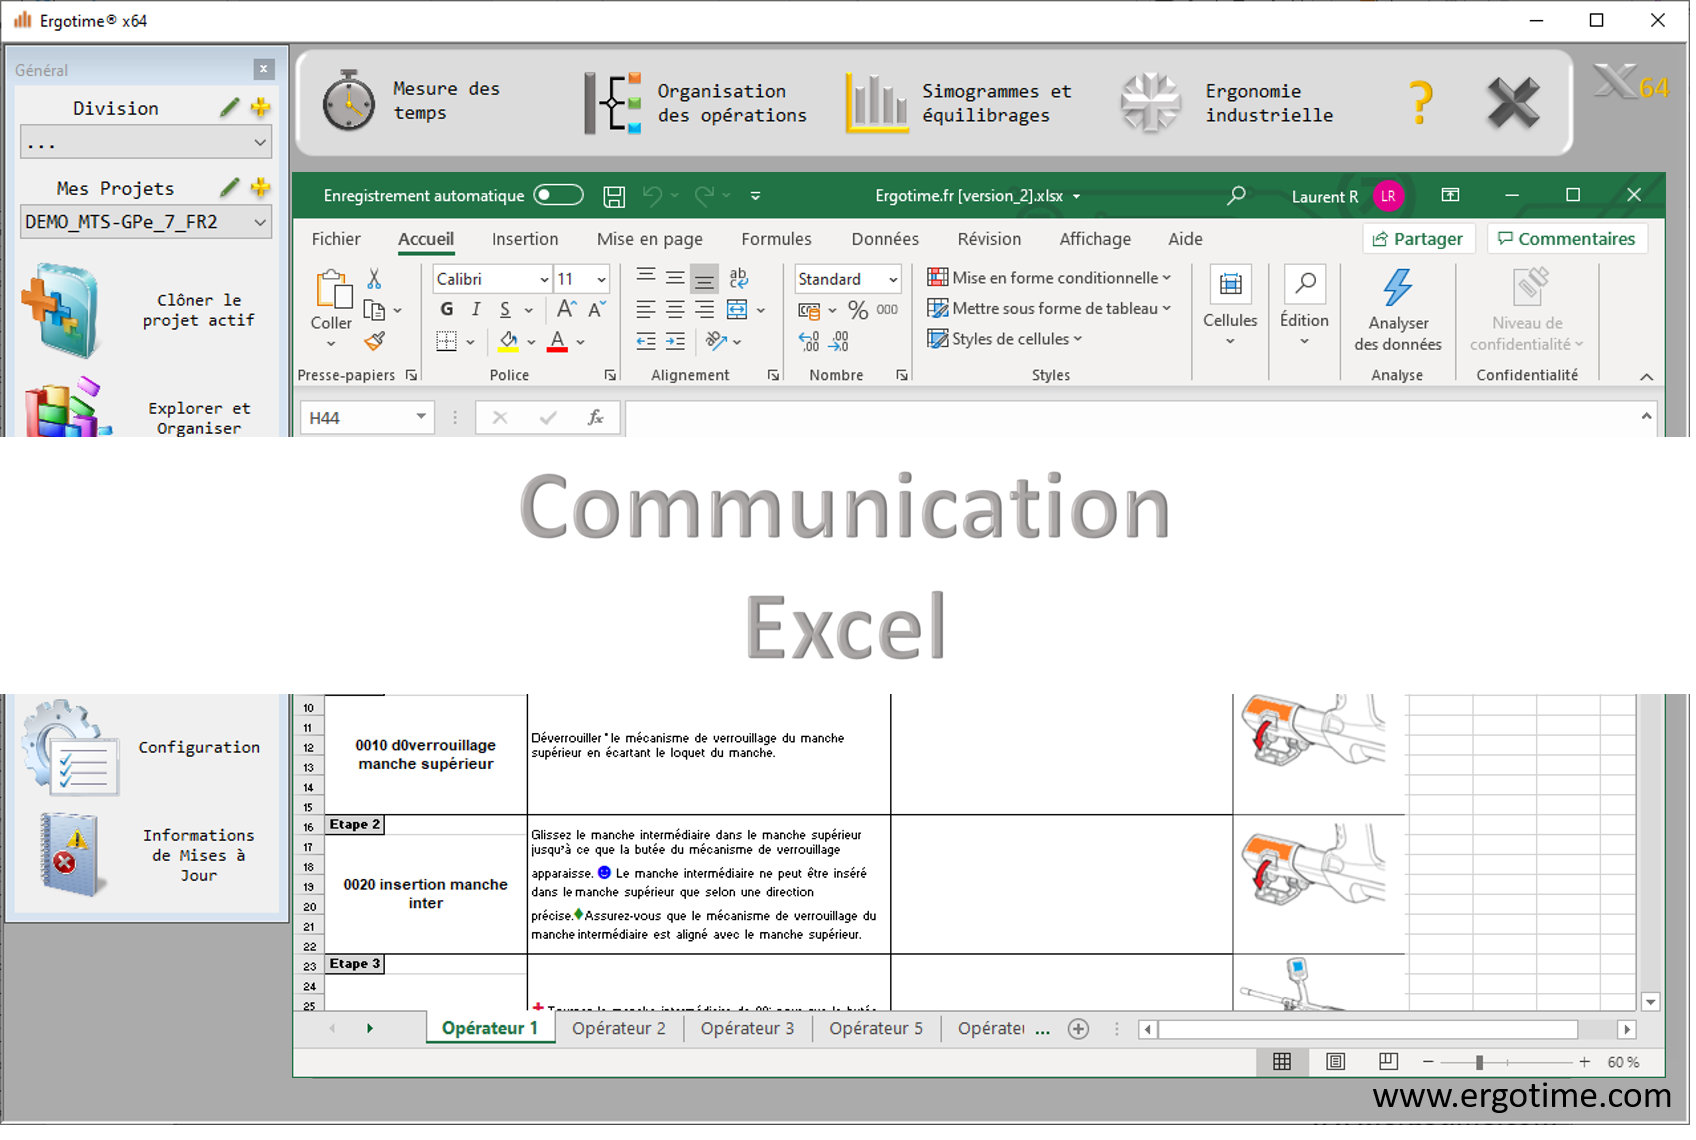The image size is (1696, 1140).
Task: Click the yellow fill color bucket
Action: pyautogui.click(x=508, y=342)
